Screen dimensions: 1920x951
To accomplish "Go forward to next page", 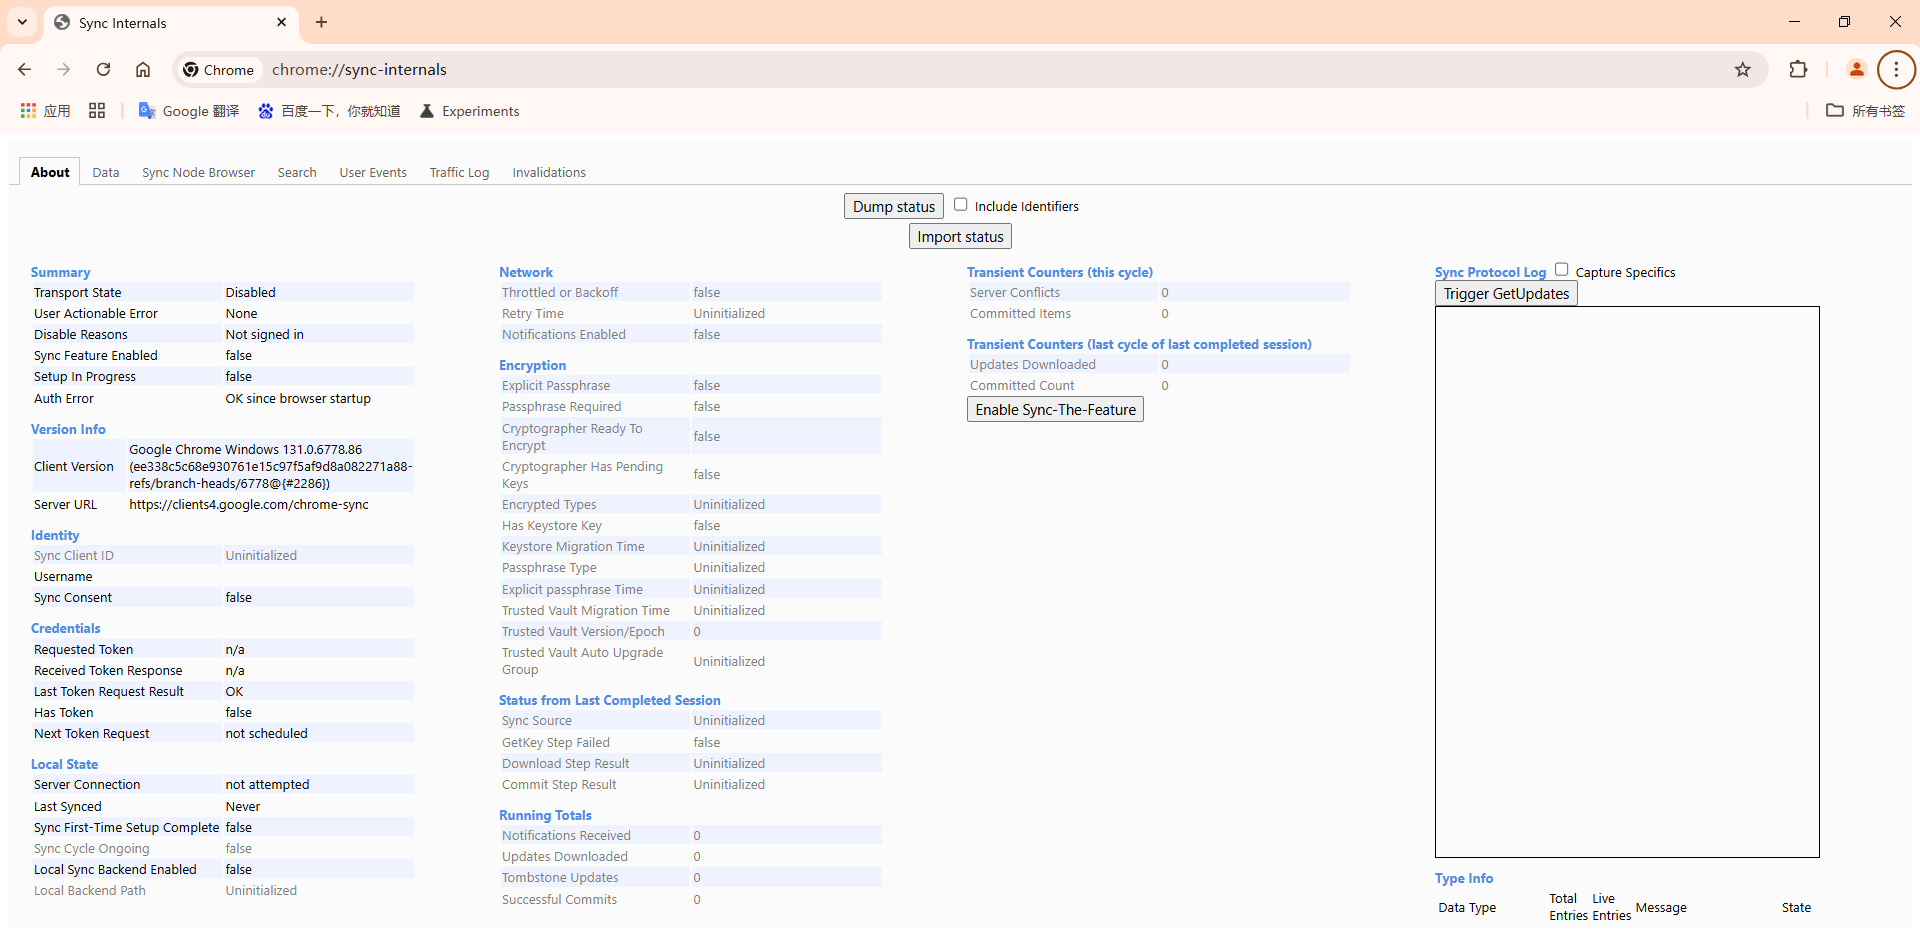I will [64, 69].
